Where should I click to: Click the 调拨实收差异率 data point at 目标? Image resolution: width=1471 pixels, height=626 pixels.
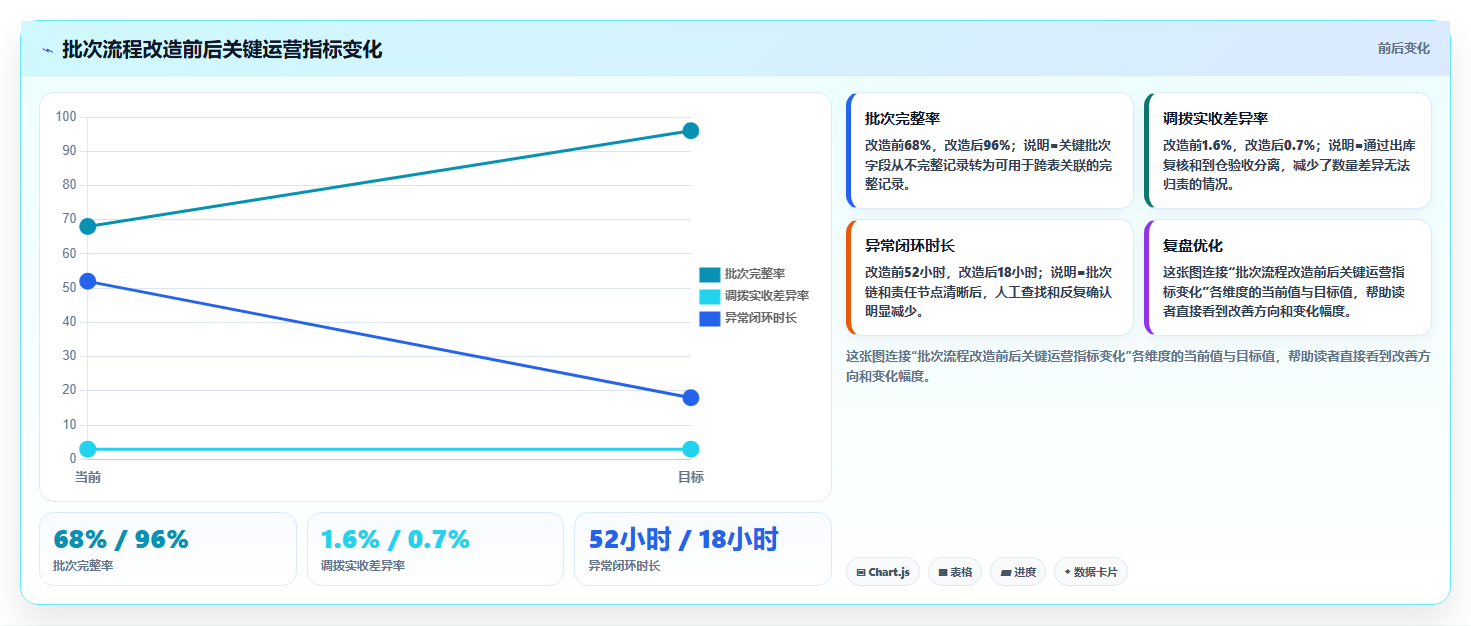pyautogui.click(x=690, y=450)
